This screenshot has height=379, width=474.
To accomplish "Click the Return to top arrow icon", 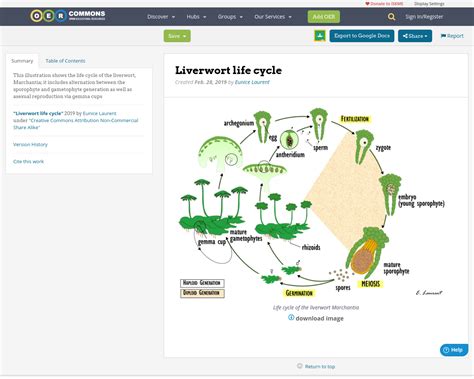I will pyautogui.click(x=300, y=366).
